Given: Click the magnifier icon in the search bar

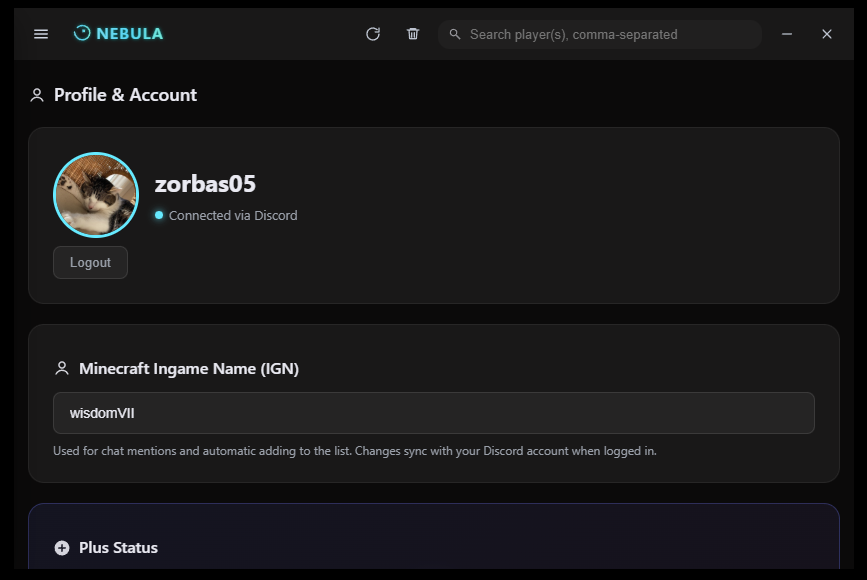Looking at the screenshot, I should click(455, 34).
